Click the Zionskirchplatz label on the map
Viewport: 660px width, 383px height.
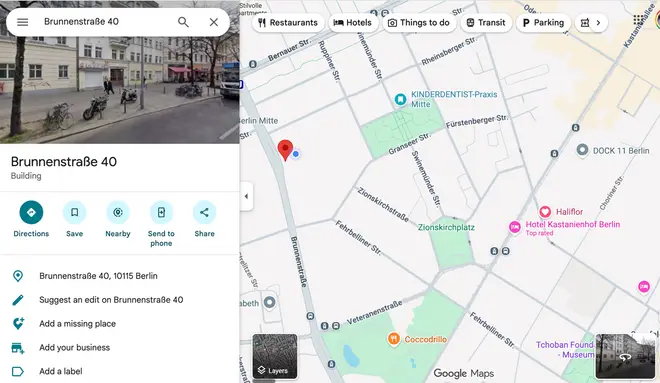click(446, 227)
